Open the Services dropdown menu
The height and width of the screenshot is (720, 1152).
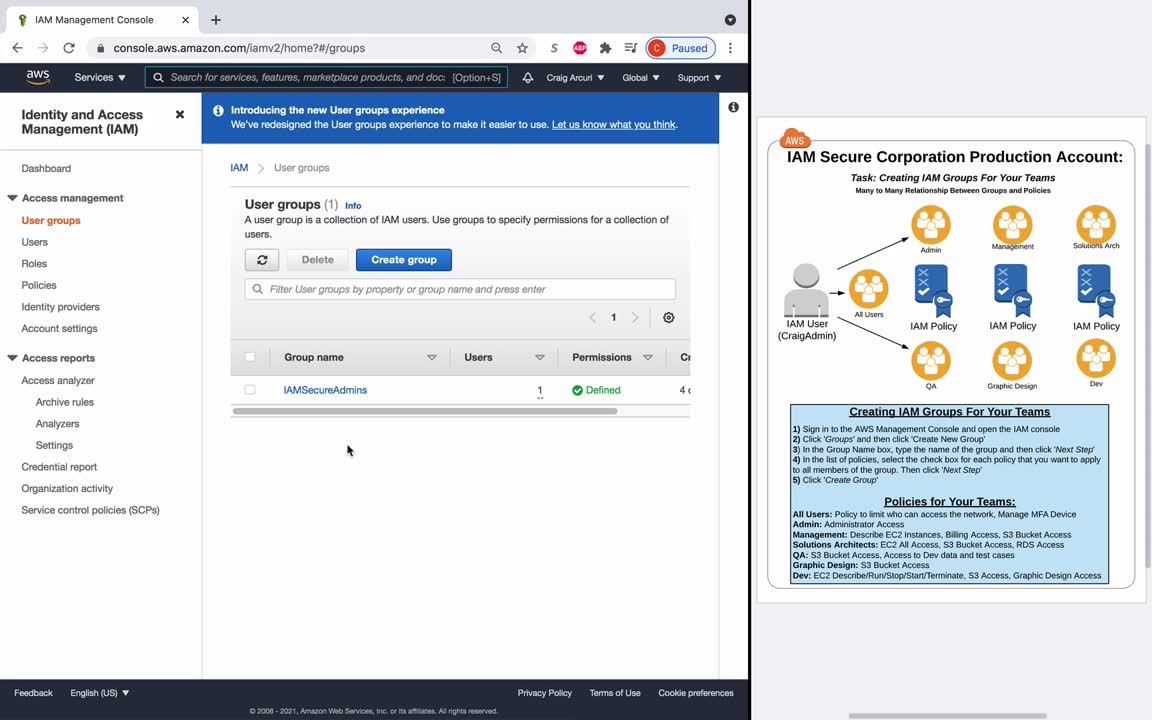(100, 77)
